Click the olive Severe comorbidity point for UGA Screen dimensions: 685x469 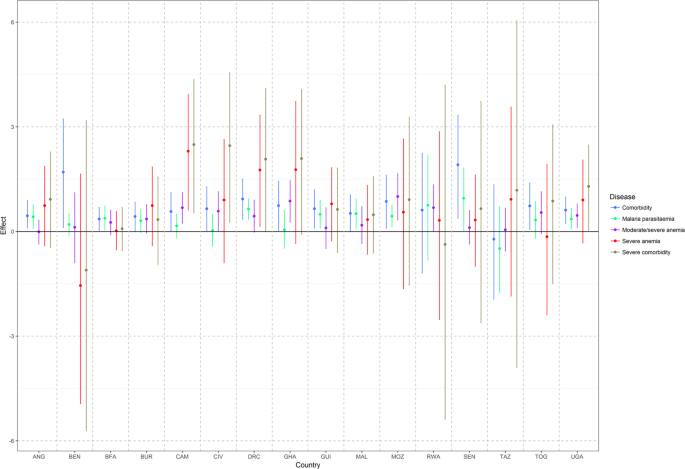coord(588,186)
